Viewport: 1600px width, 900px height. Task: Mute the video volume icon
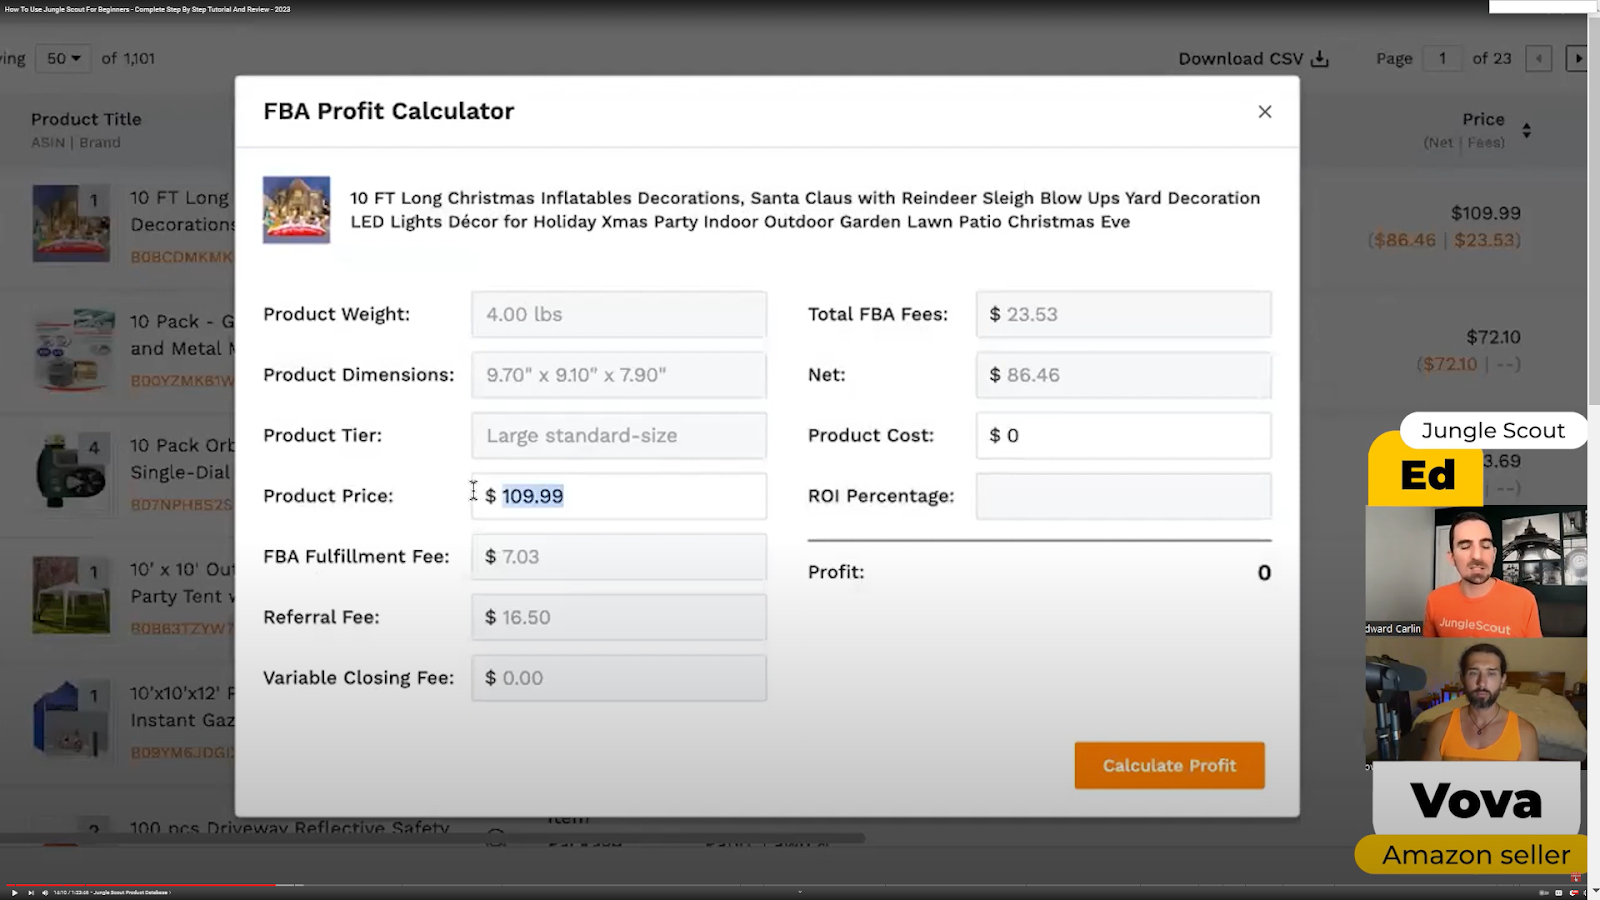45,892
